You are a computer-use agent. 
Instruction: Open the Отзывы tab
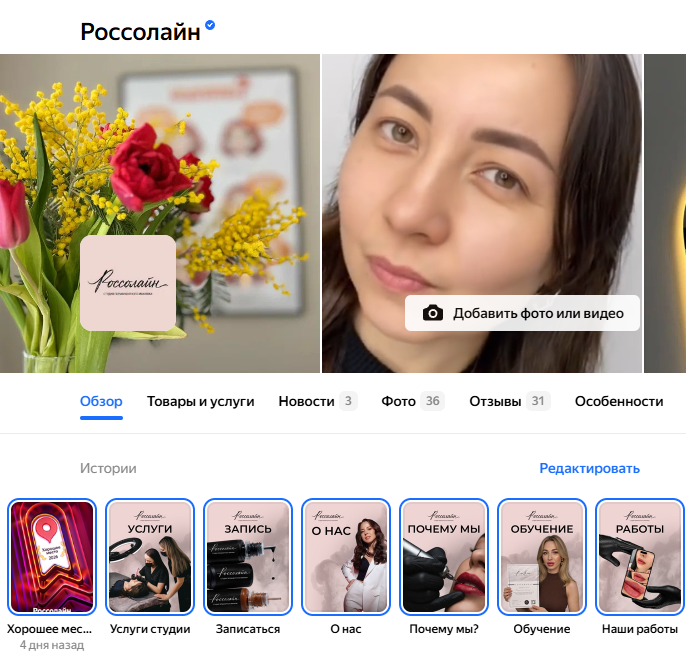[x=510, y=401]
